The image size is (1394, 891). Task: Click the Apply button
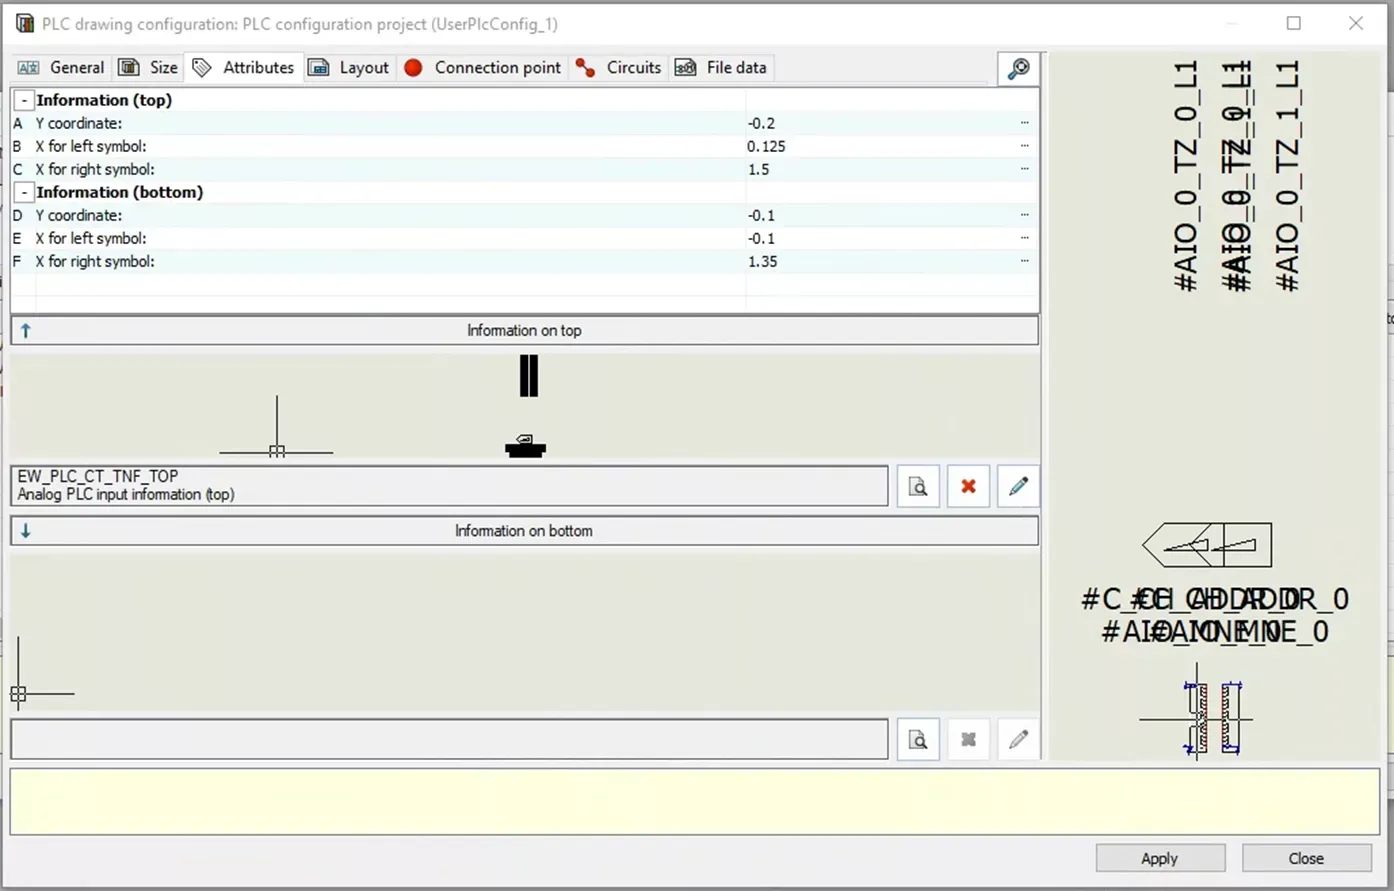pyautogui.click(x=1160, y=858)
